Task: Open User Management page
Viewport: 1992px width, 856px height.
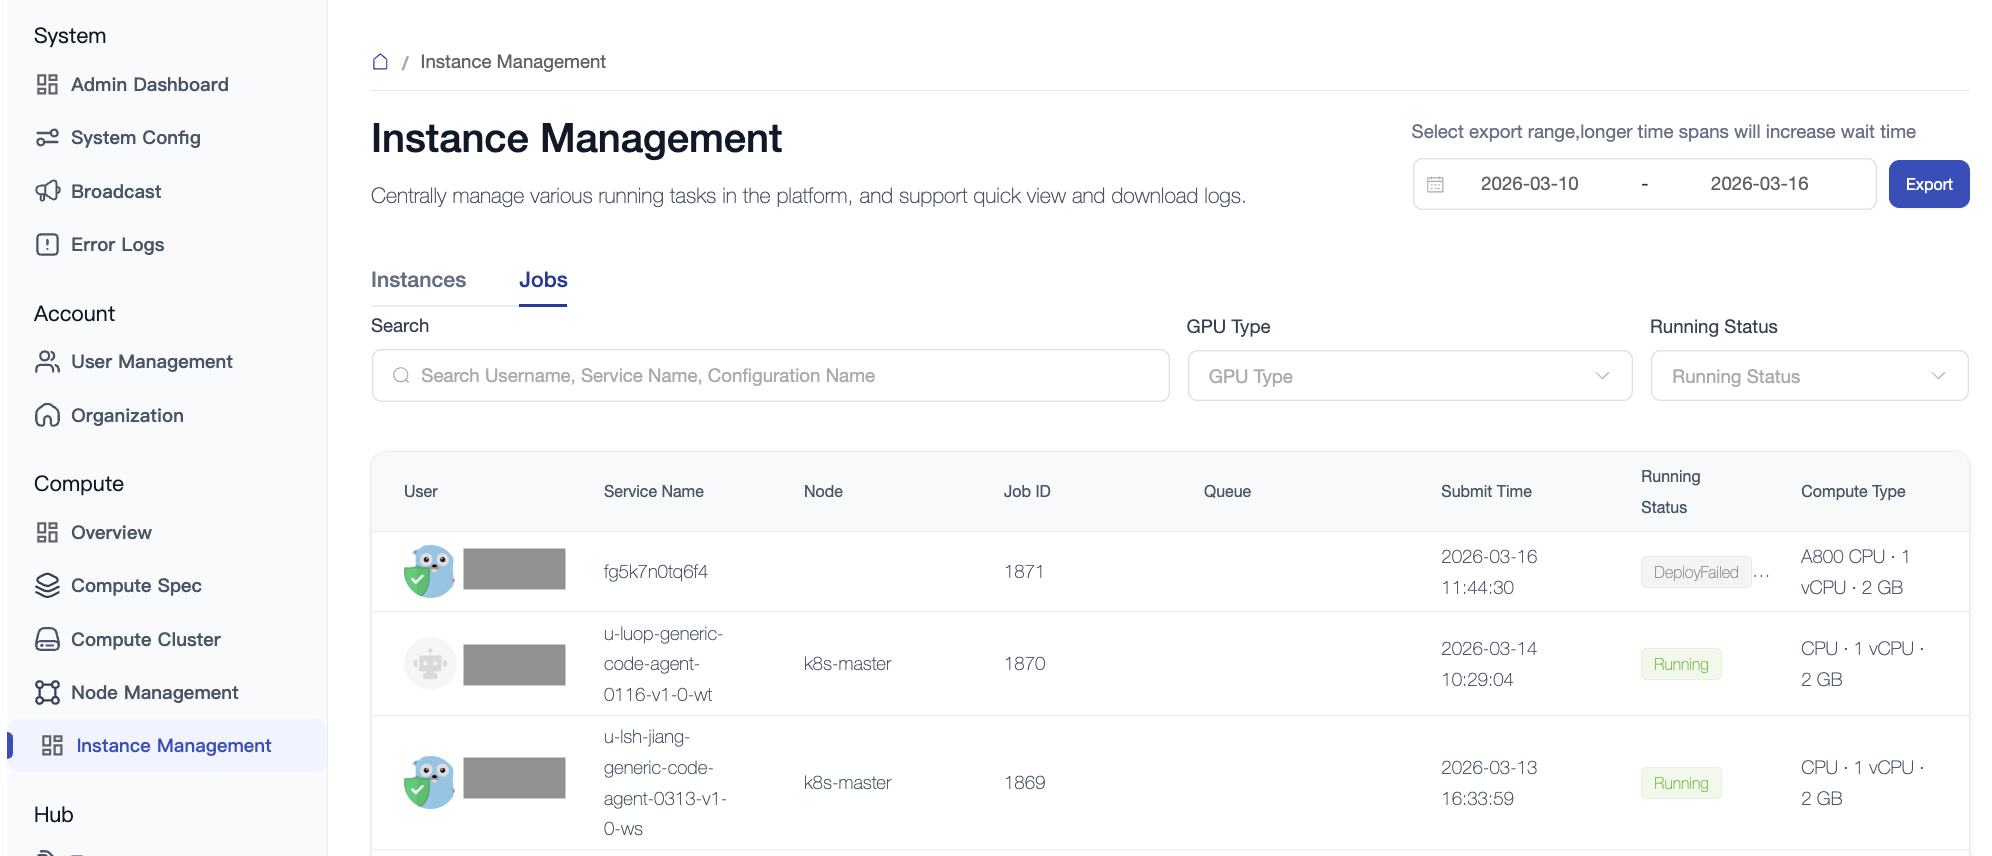Action: pos(151,362)
